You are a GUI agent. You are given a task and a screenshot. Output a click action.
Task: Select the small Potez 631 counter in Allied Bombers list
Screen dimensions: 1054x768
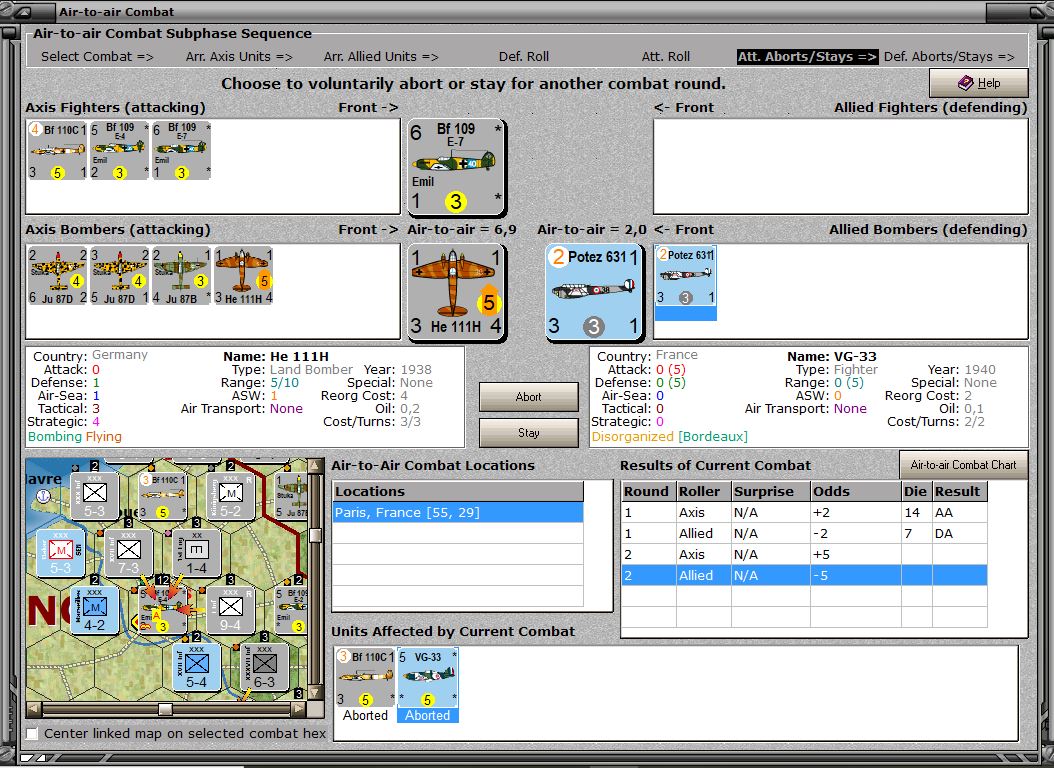tap(686, 282)
